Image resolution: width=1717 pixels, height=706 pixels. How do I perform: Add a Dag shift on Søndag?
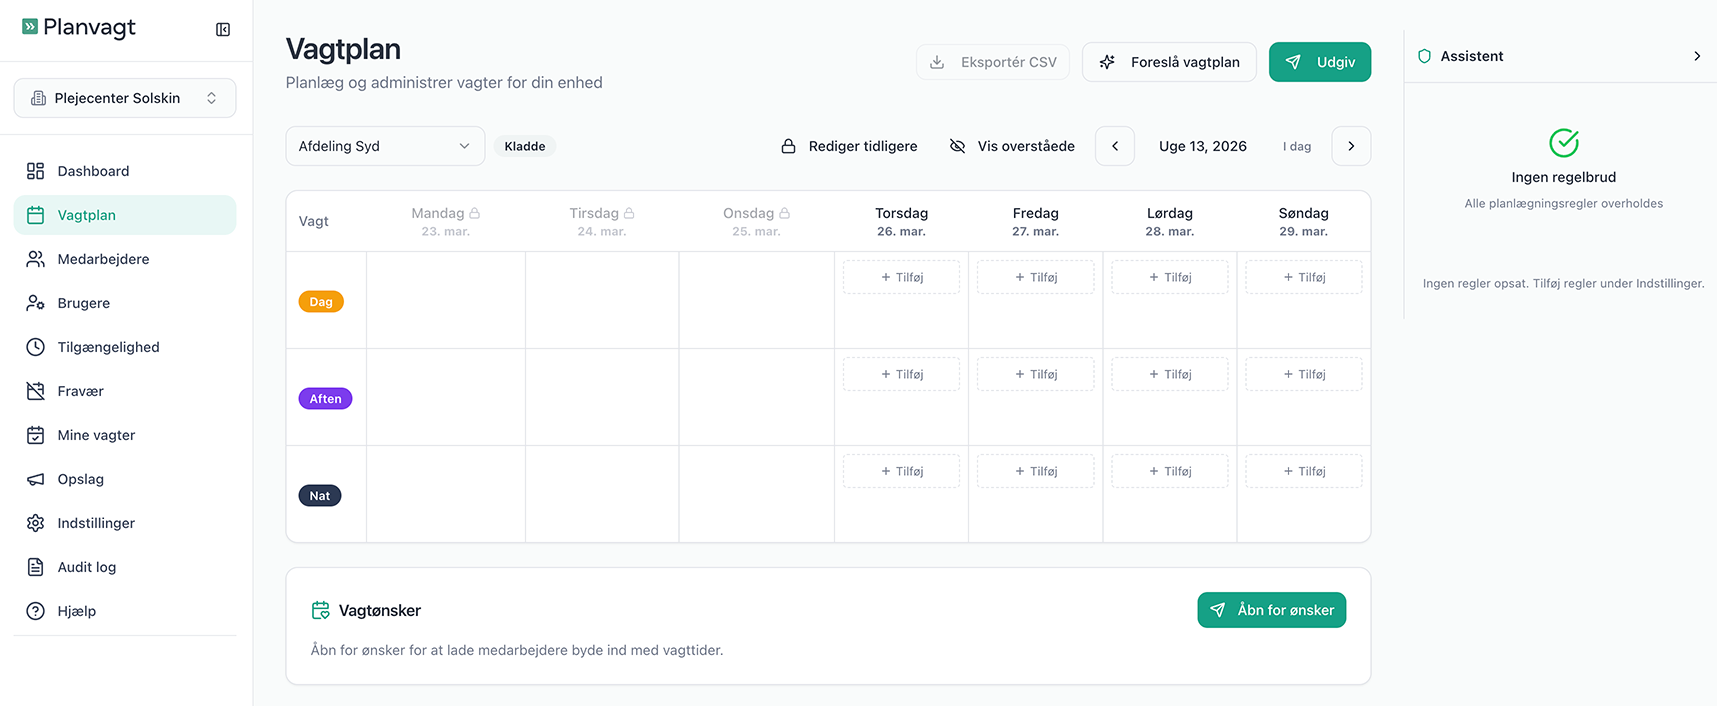[x=1303, y=277]
